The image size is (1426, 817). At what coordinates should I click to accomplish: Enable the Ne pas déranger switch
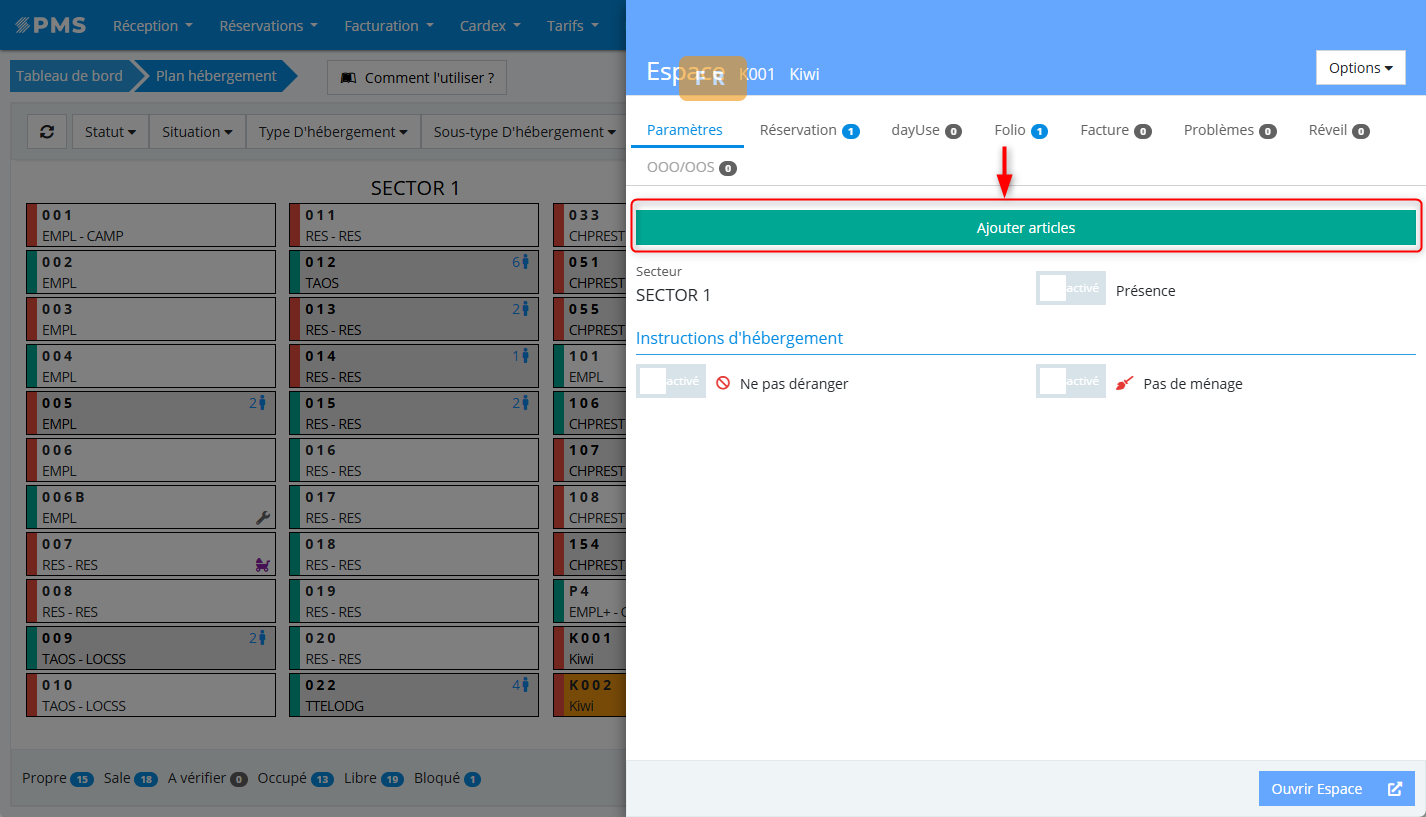pyautogui.click(x=670, y=382)
